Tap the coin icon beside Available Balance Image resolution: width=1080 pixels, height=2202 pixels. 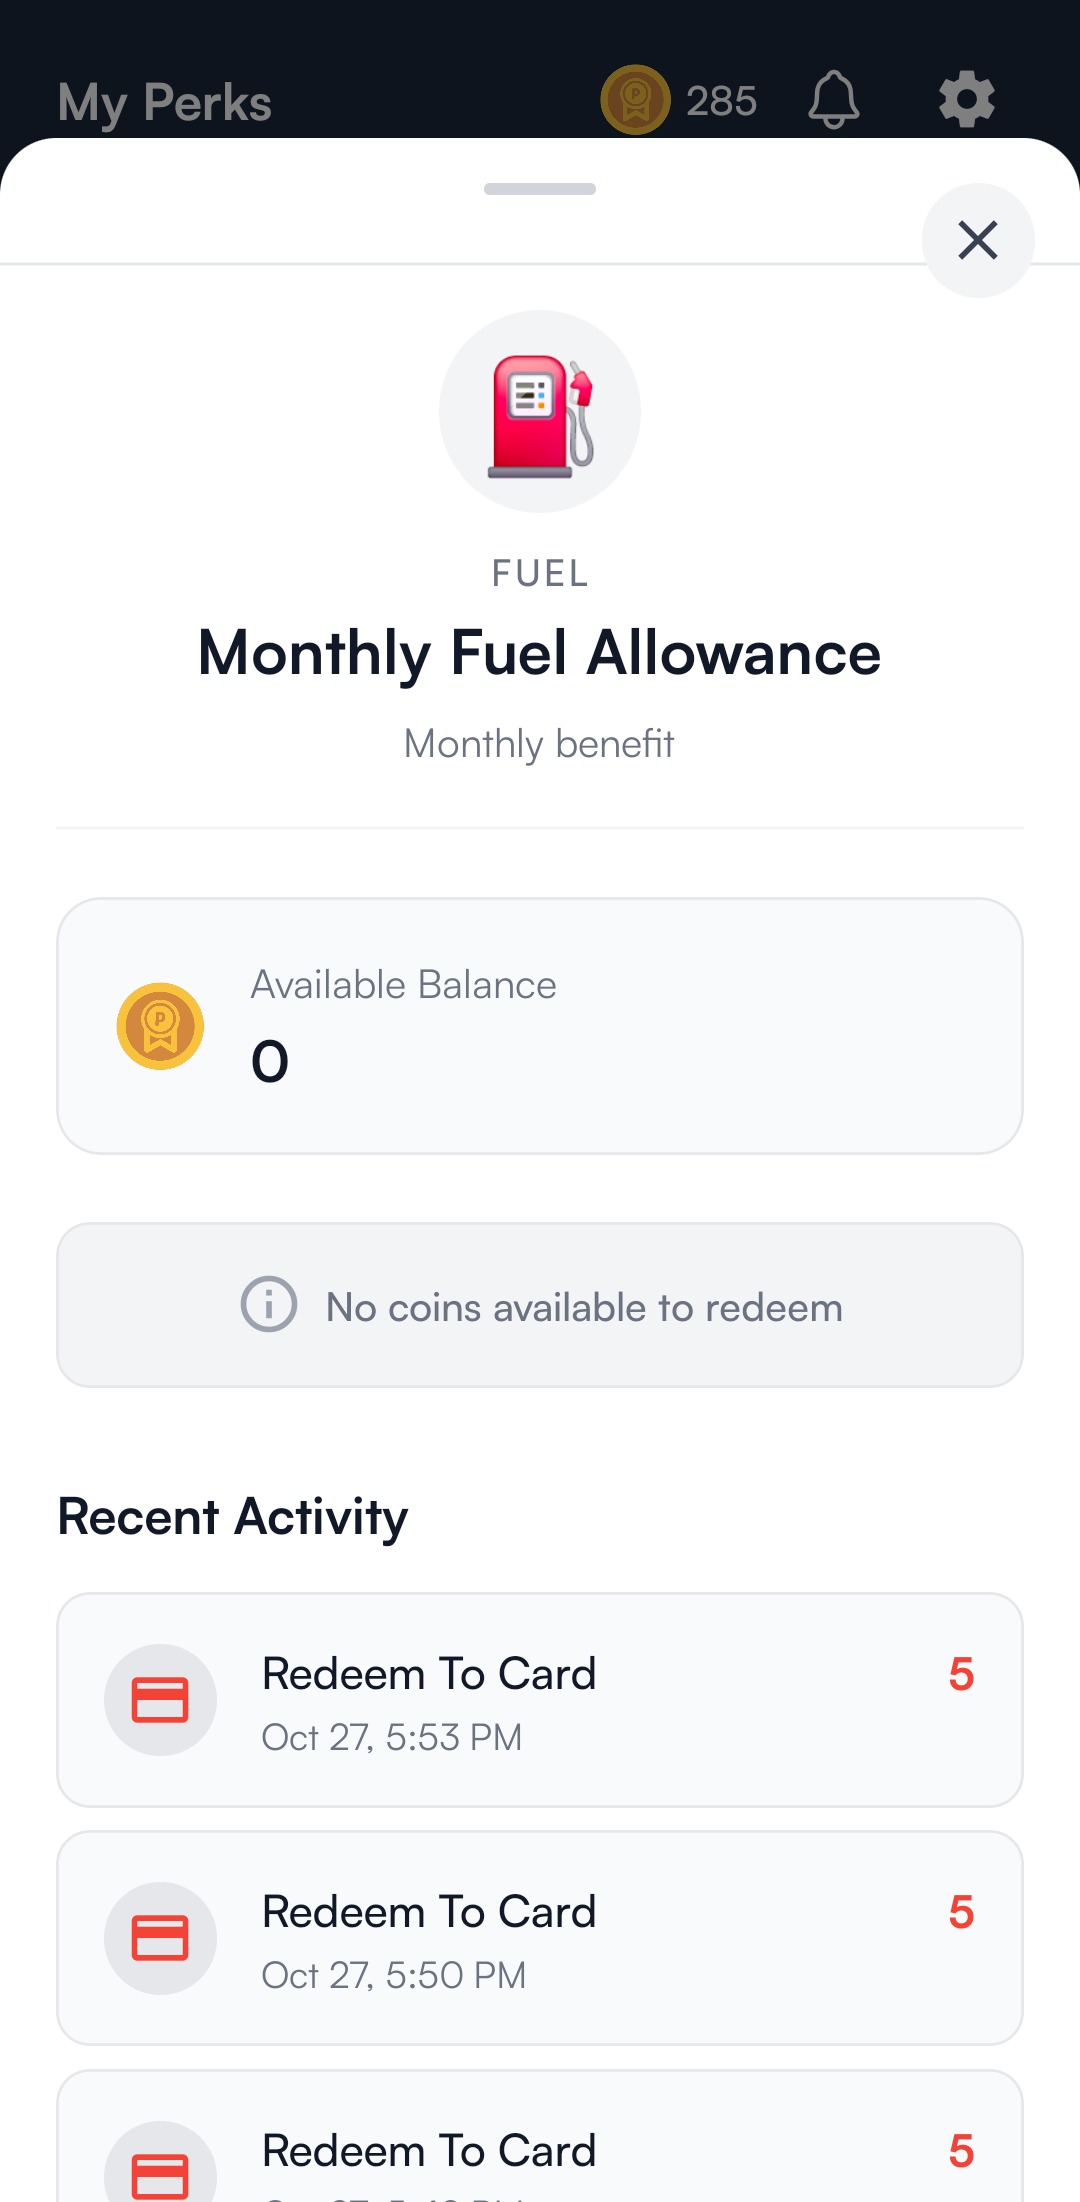[x=160, y=1026]
